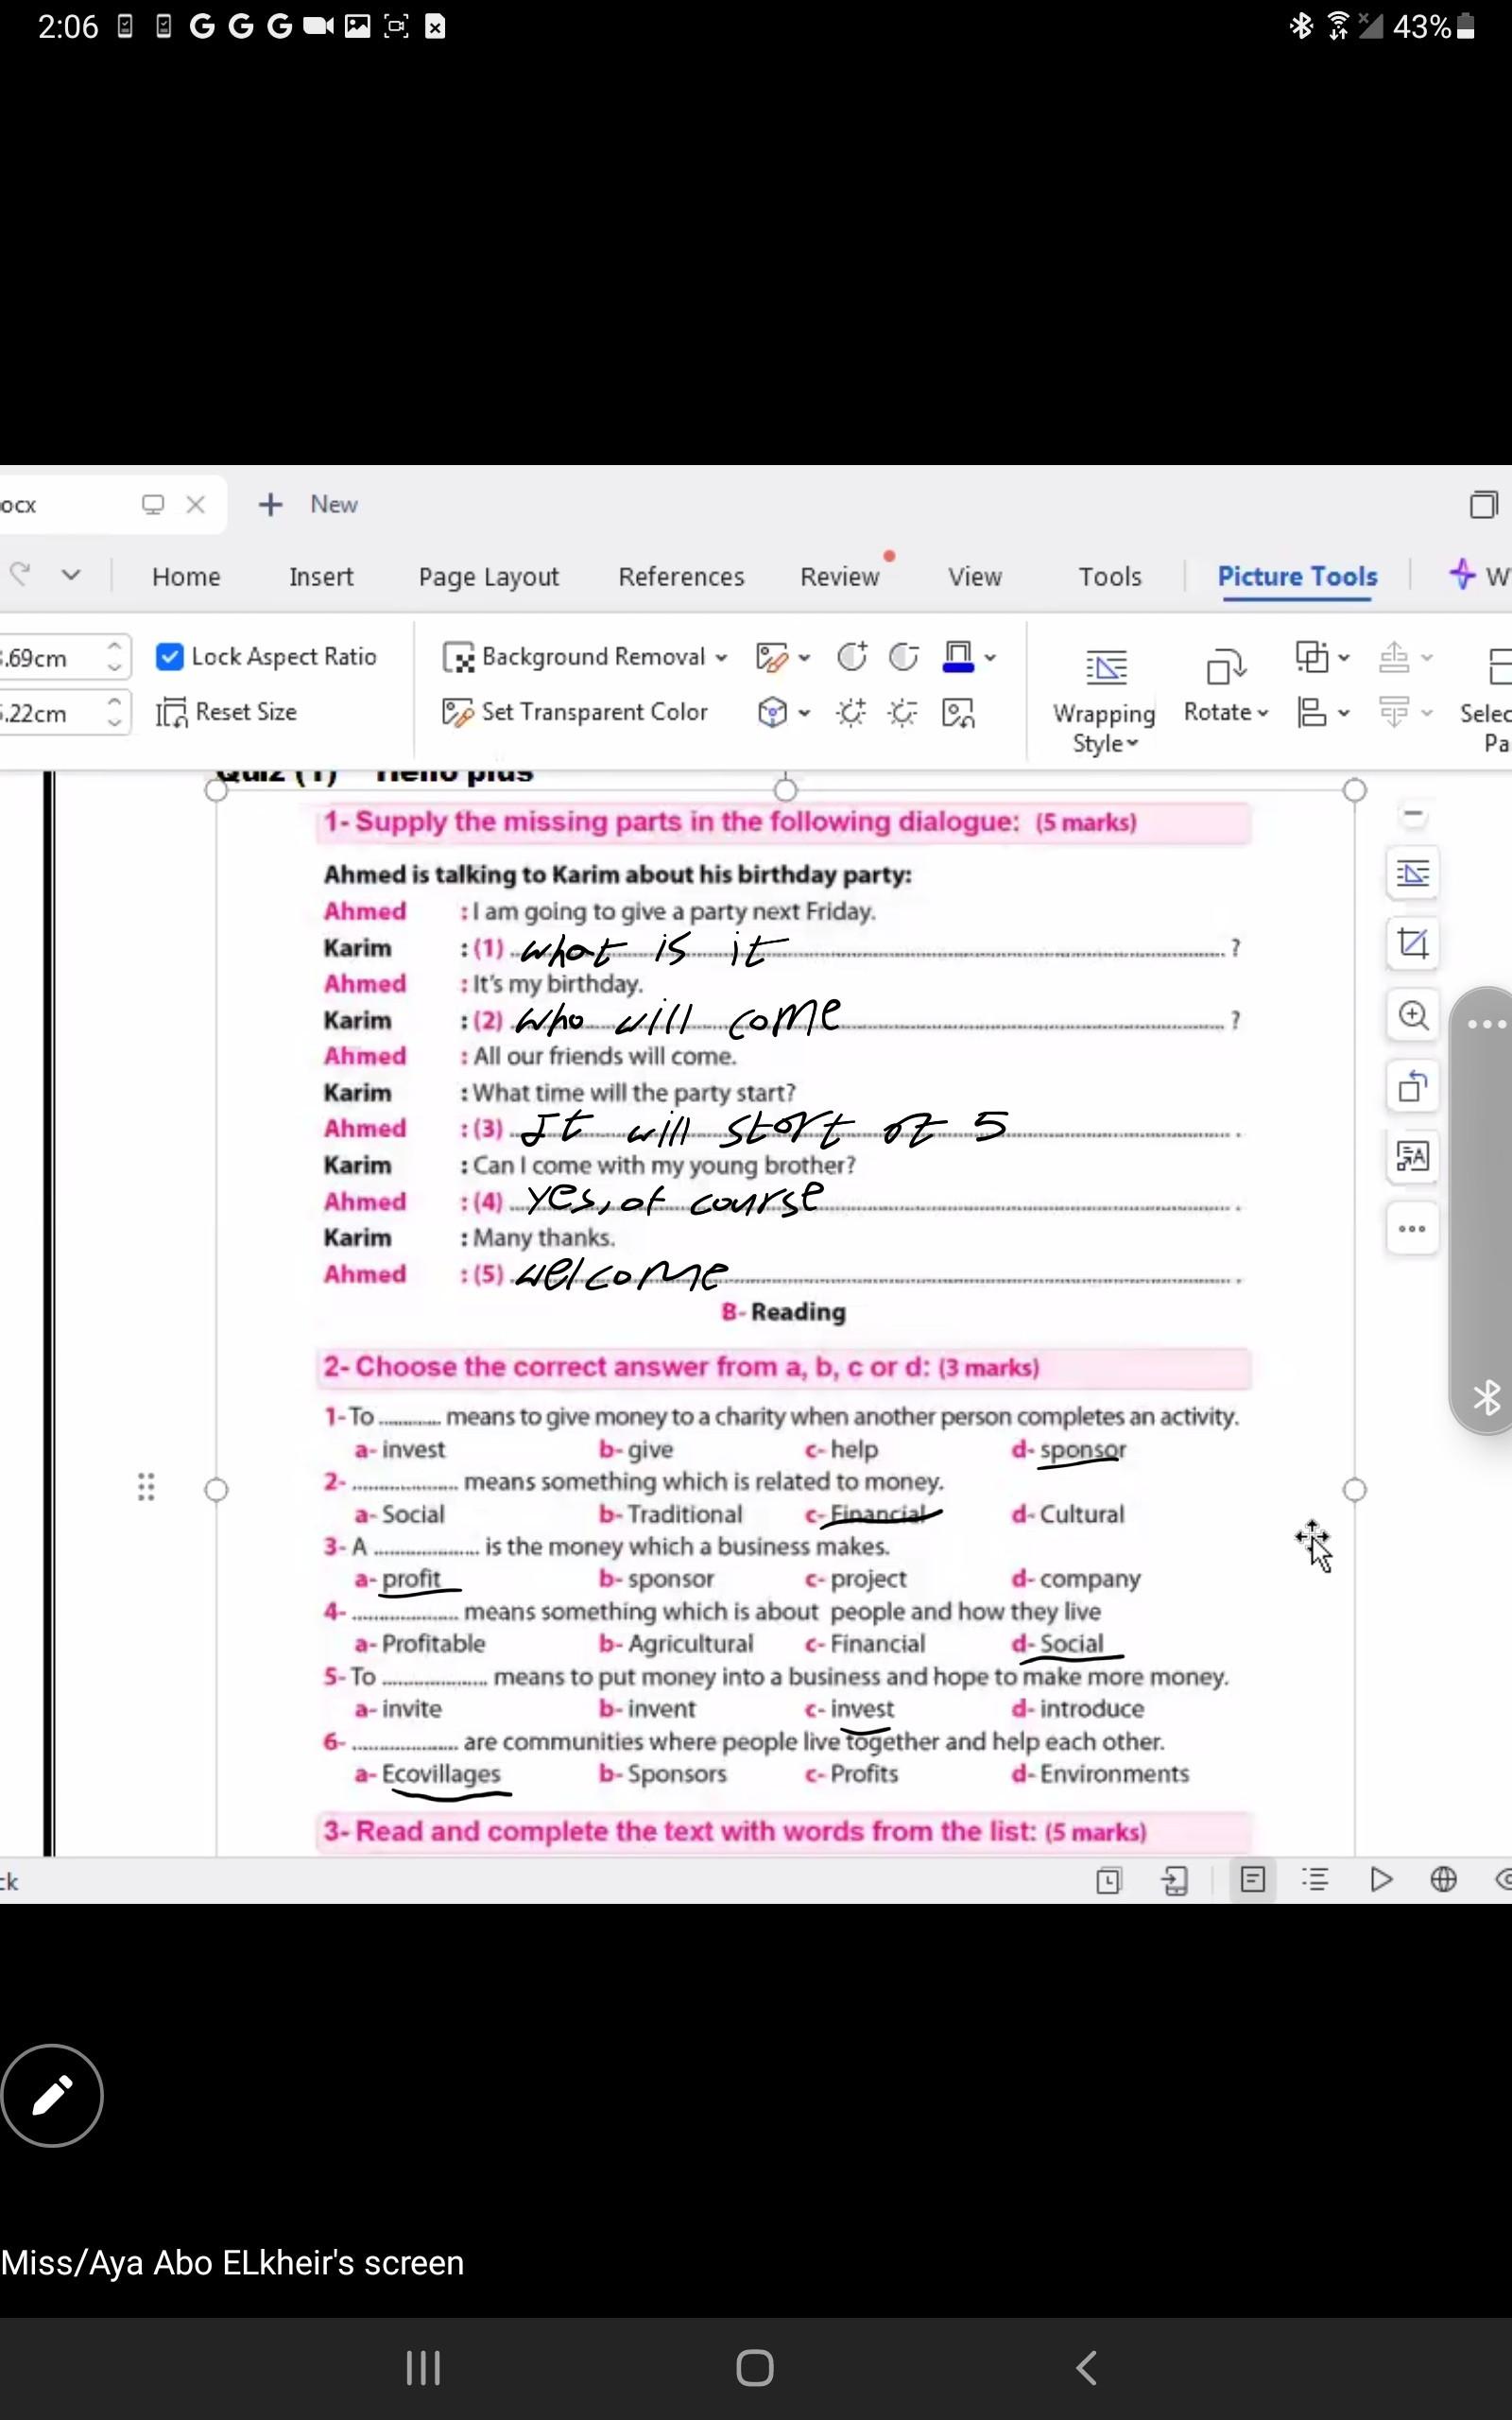The width and height of the screenshot is (1512, 2420).
Task: Click the image-to-text extract icon
Action: click(1412, 1157)
